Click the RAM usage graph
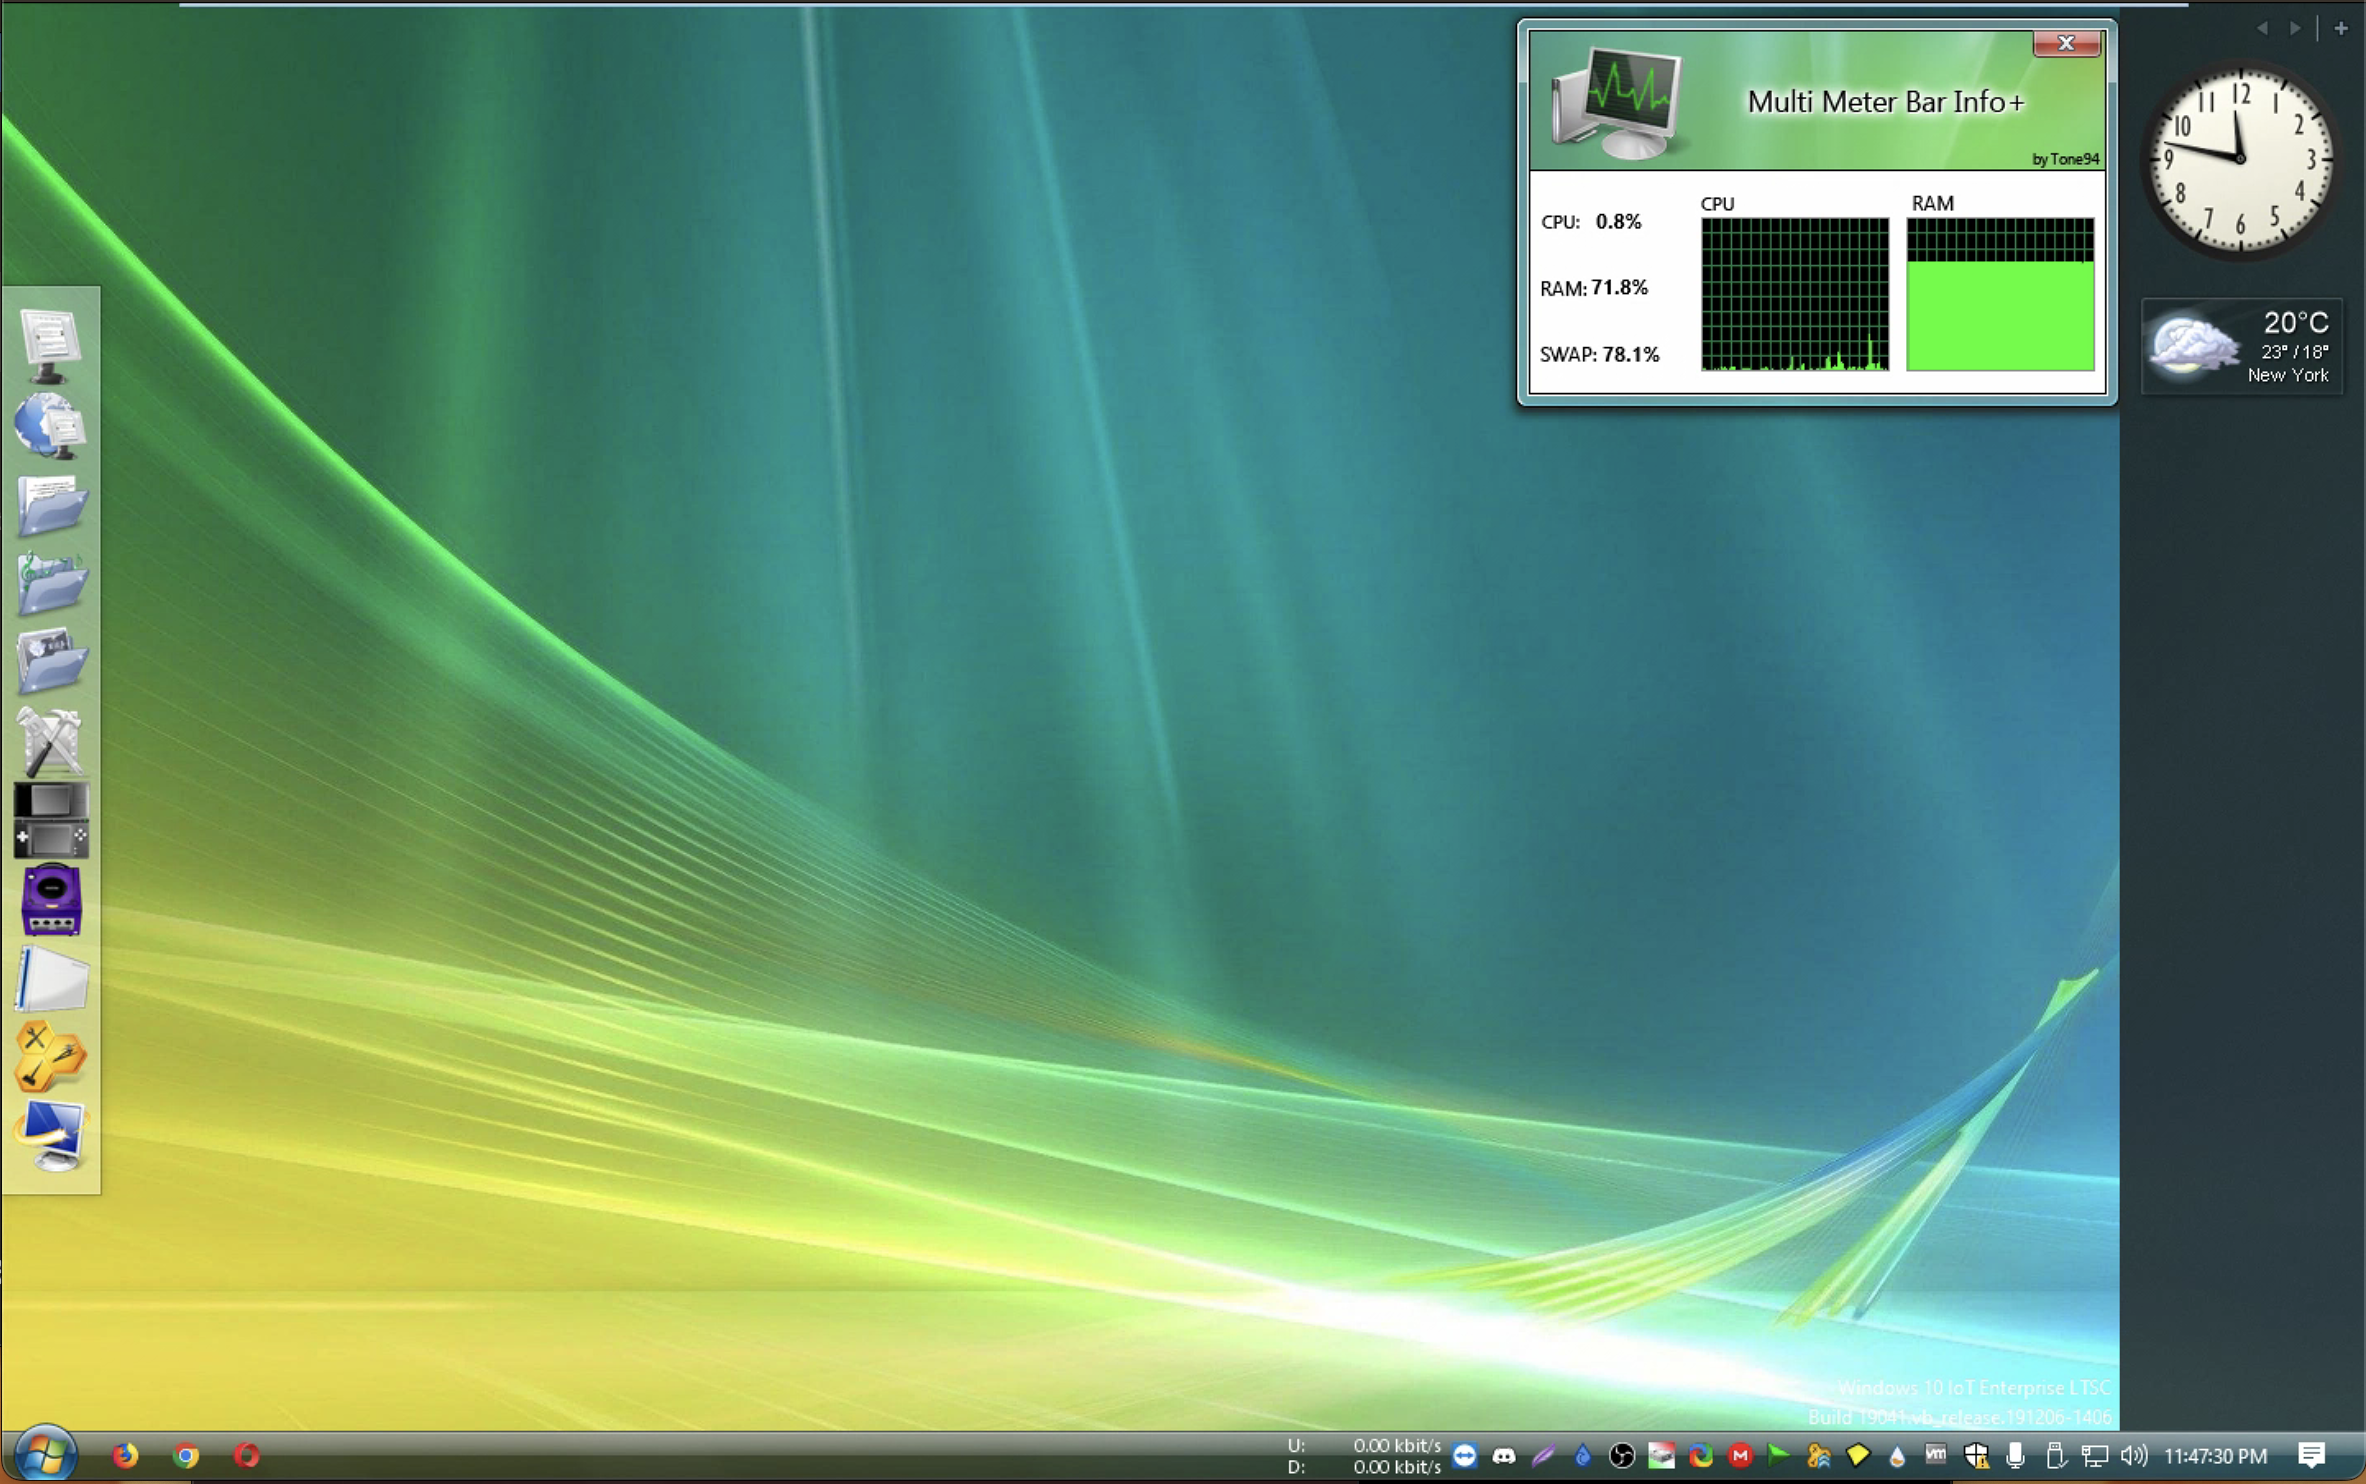The width and height of the screenshot is (2366, 1484). [2000, 294]
